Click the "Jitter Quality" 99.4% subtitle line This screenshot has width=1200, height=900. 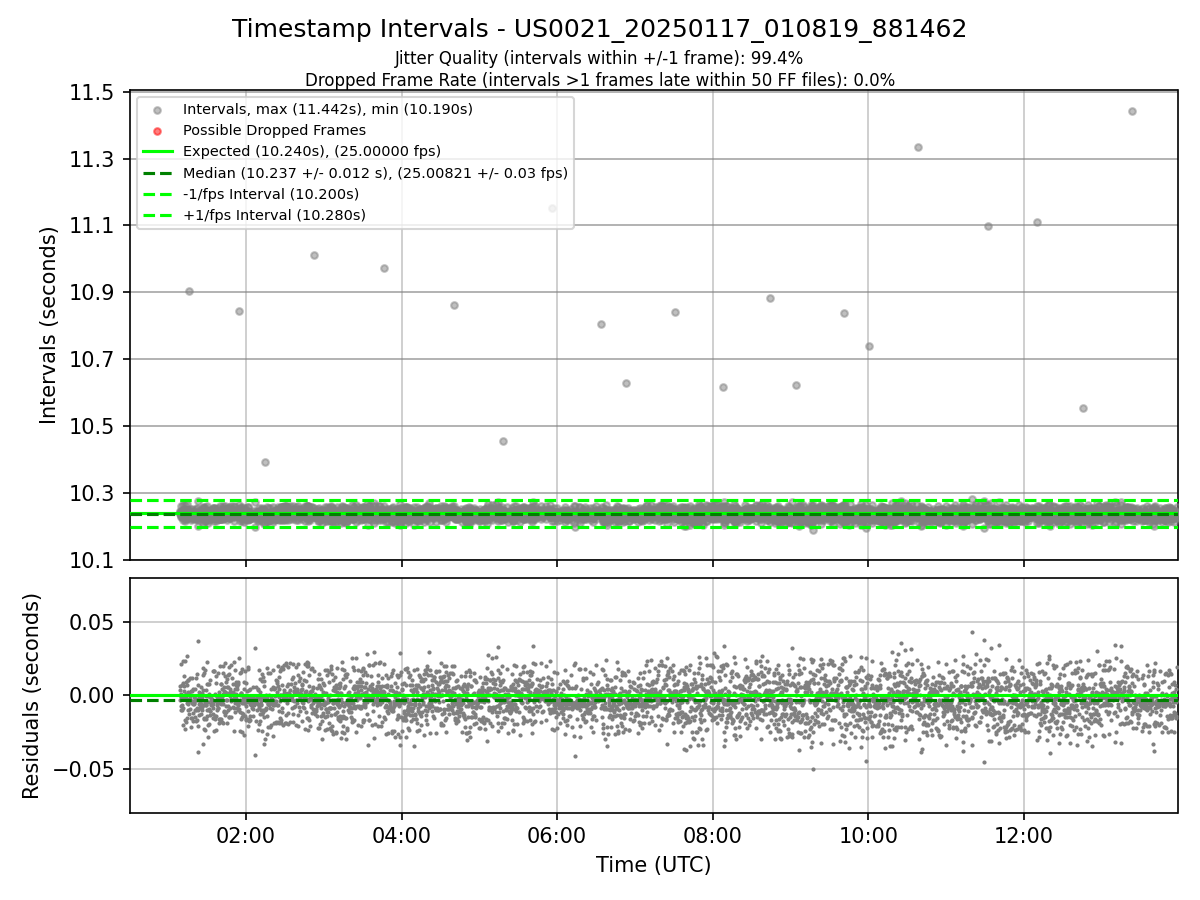599,58
